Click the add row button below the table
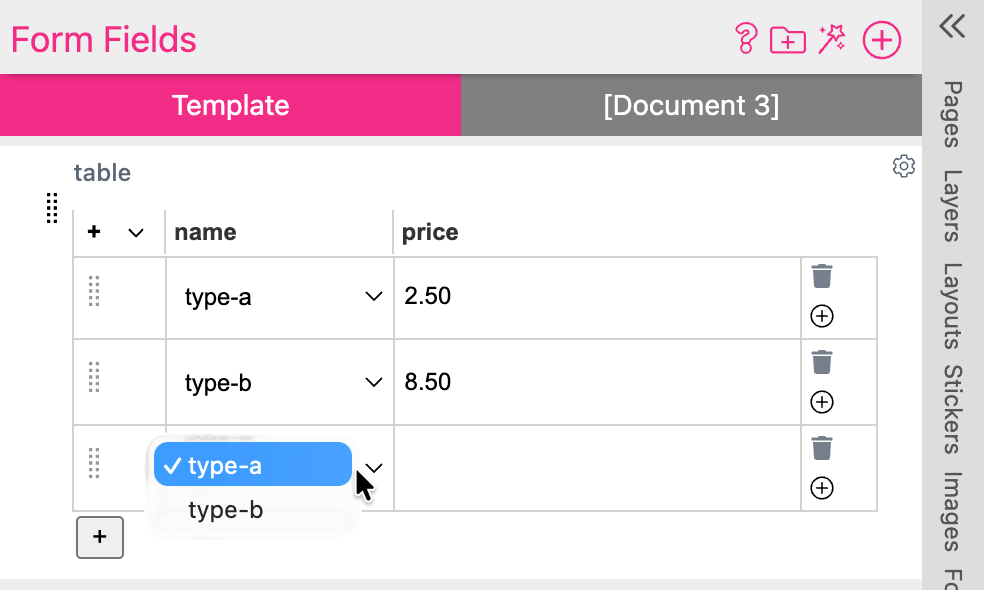This screenshot has width=984, height=590. (100, 537)
